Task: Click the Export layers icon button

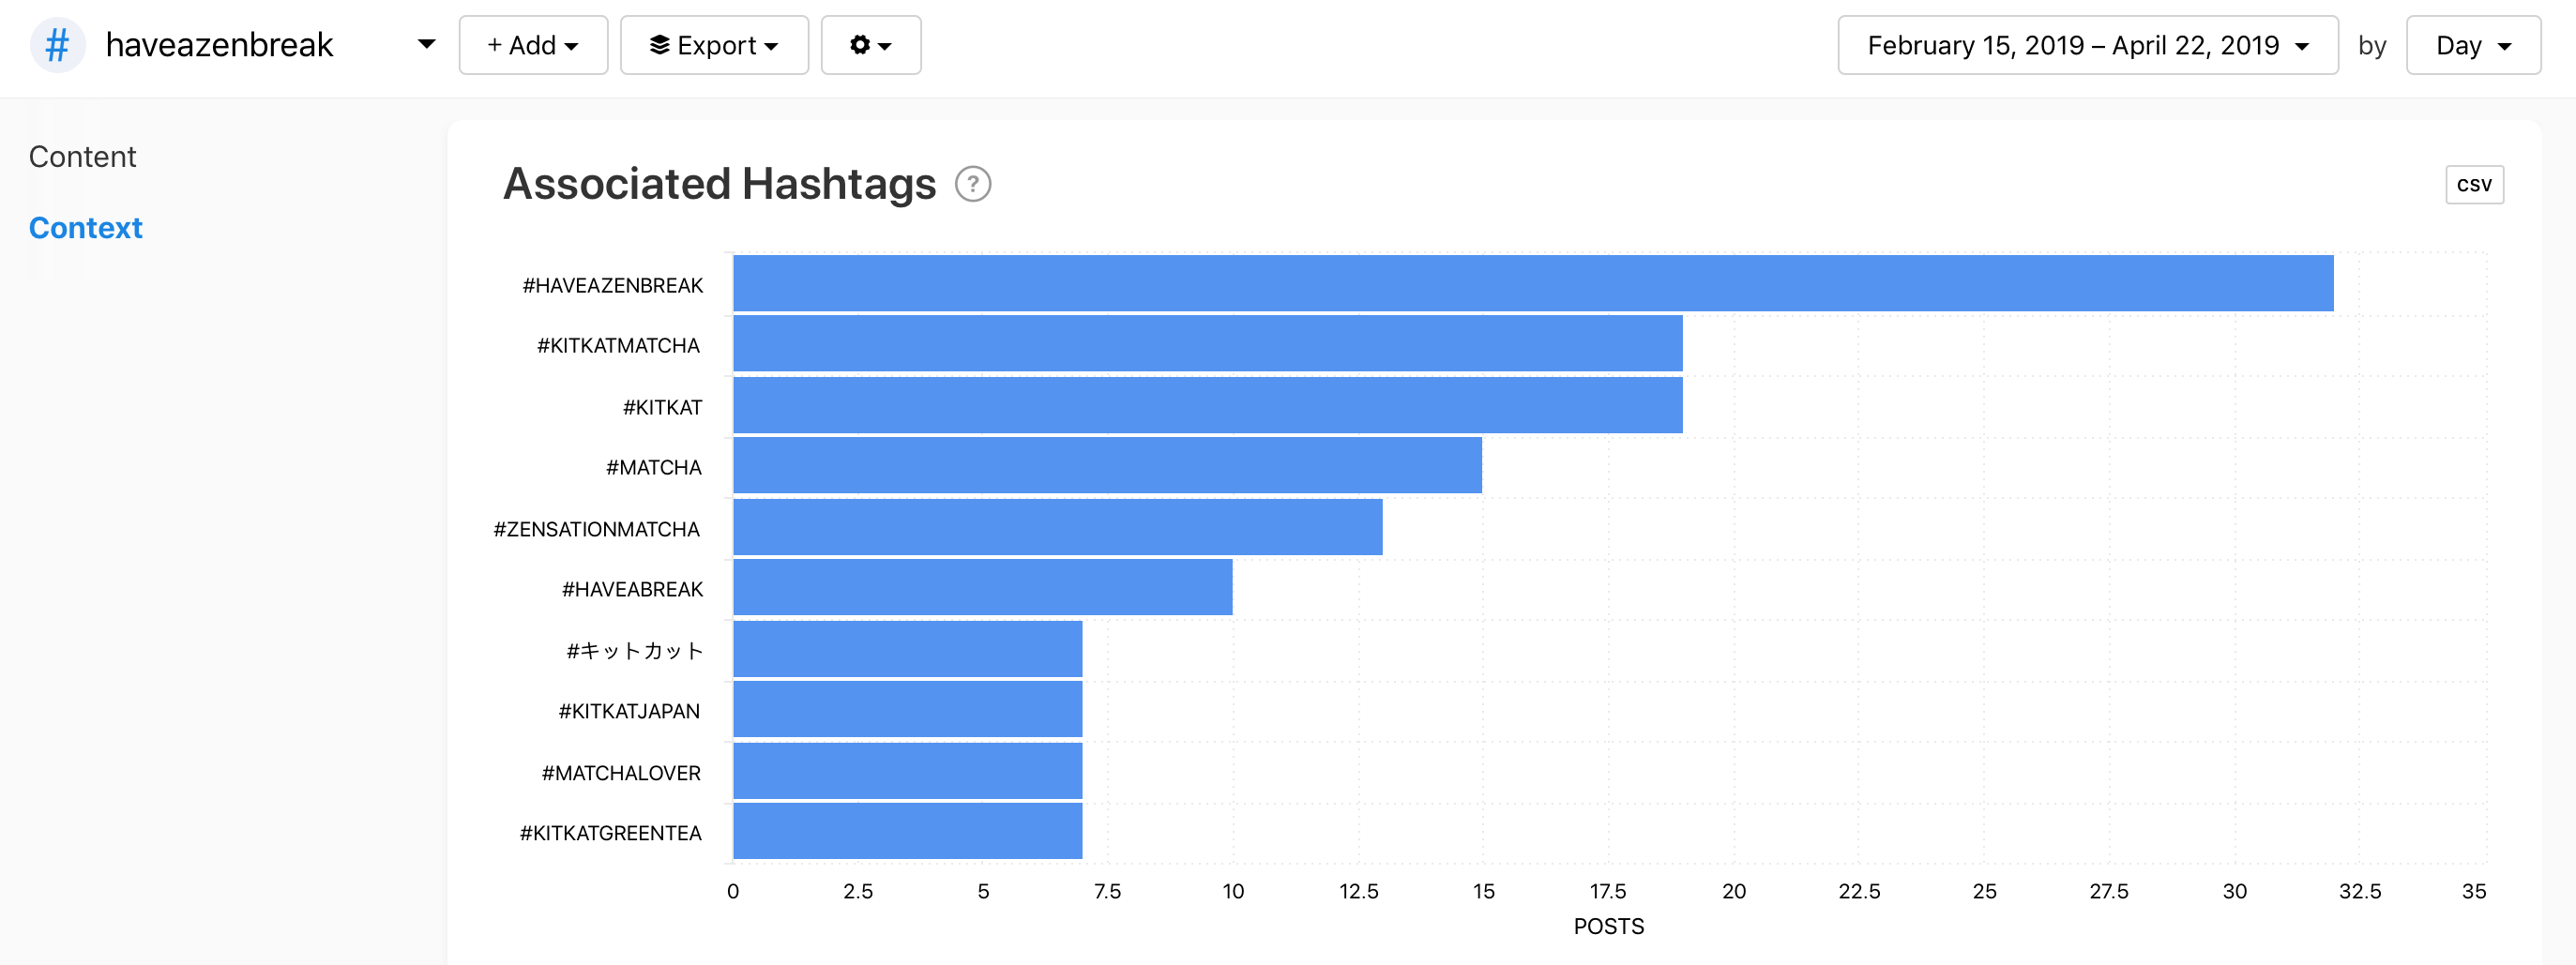Action: click(x=714, y=45)
